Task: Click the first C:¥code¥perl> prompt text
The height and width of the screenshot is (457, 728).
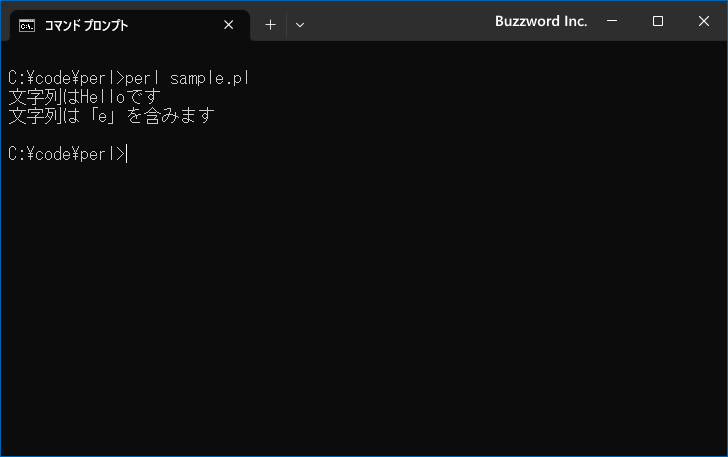Action: point(67,78)
